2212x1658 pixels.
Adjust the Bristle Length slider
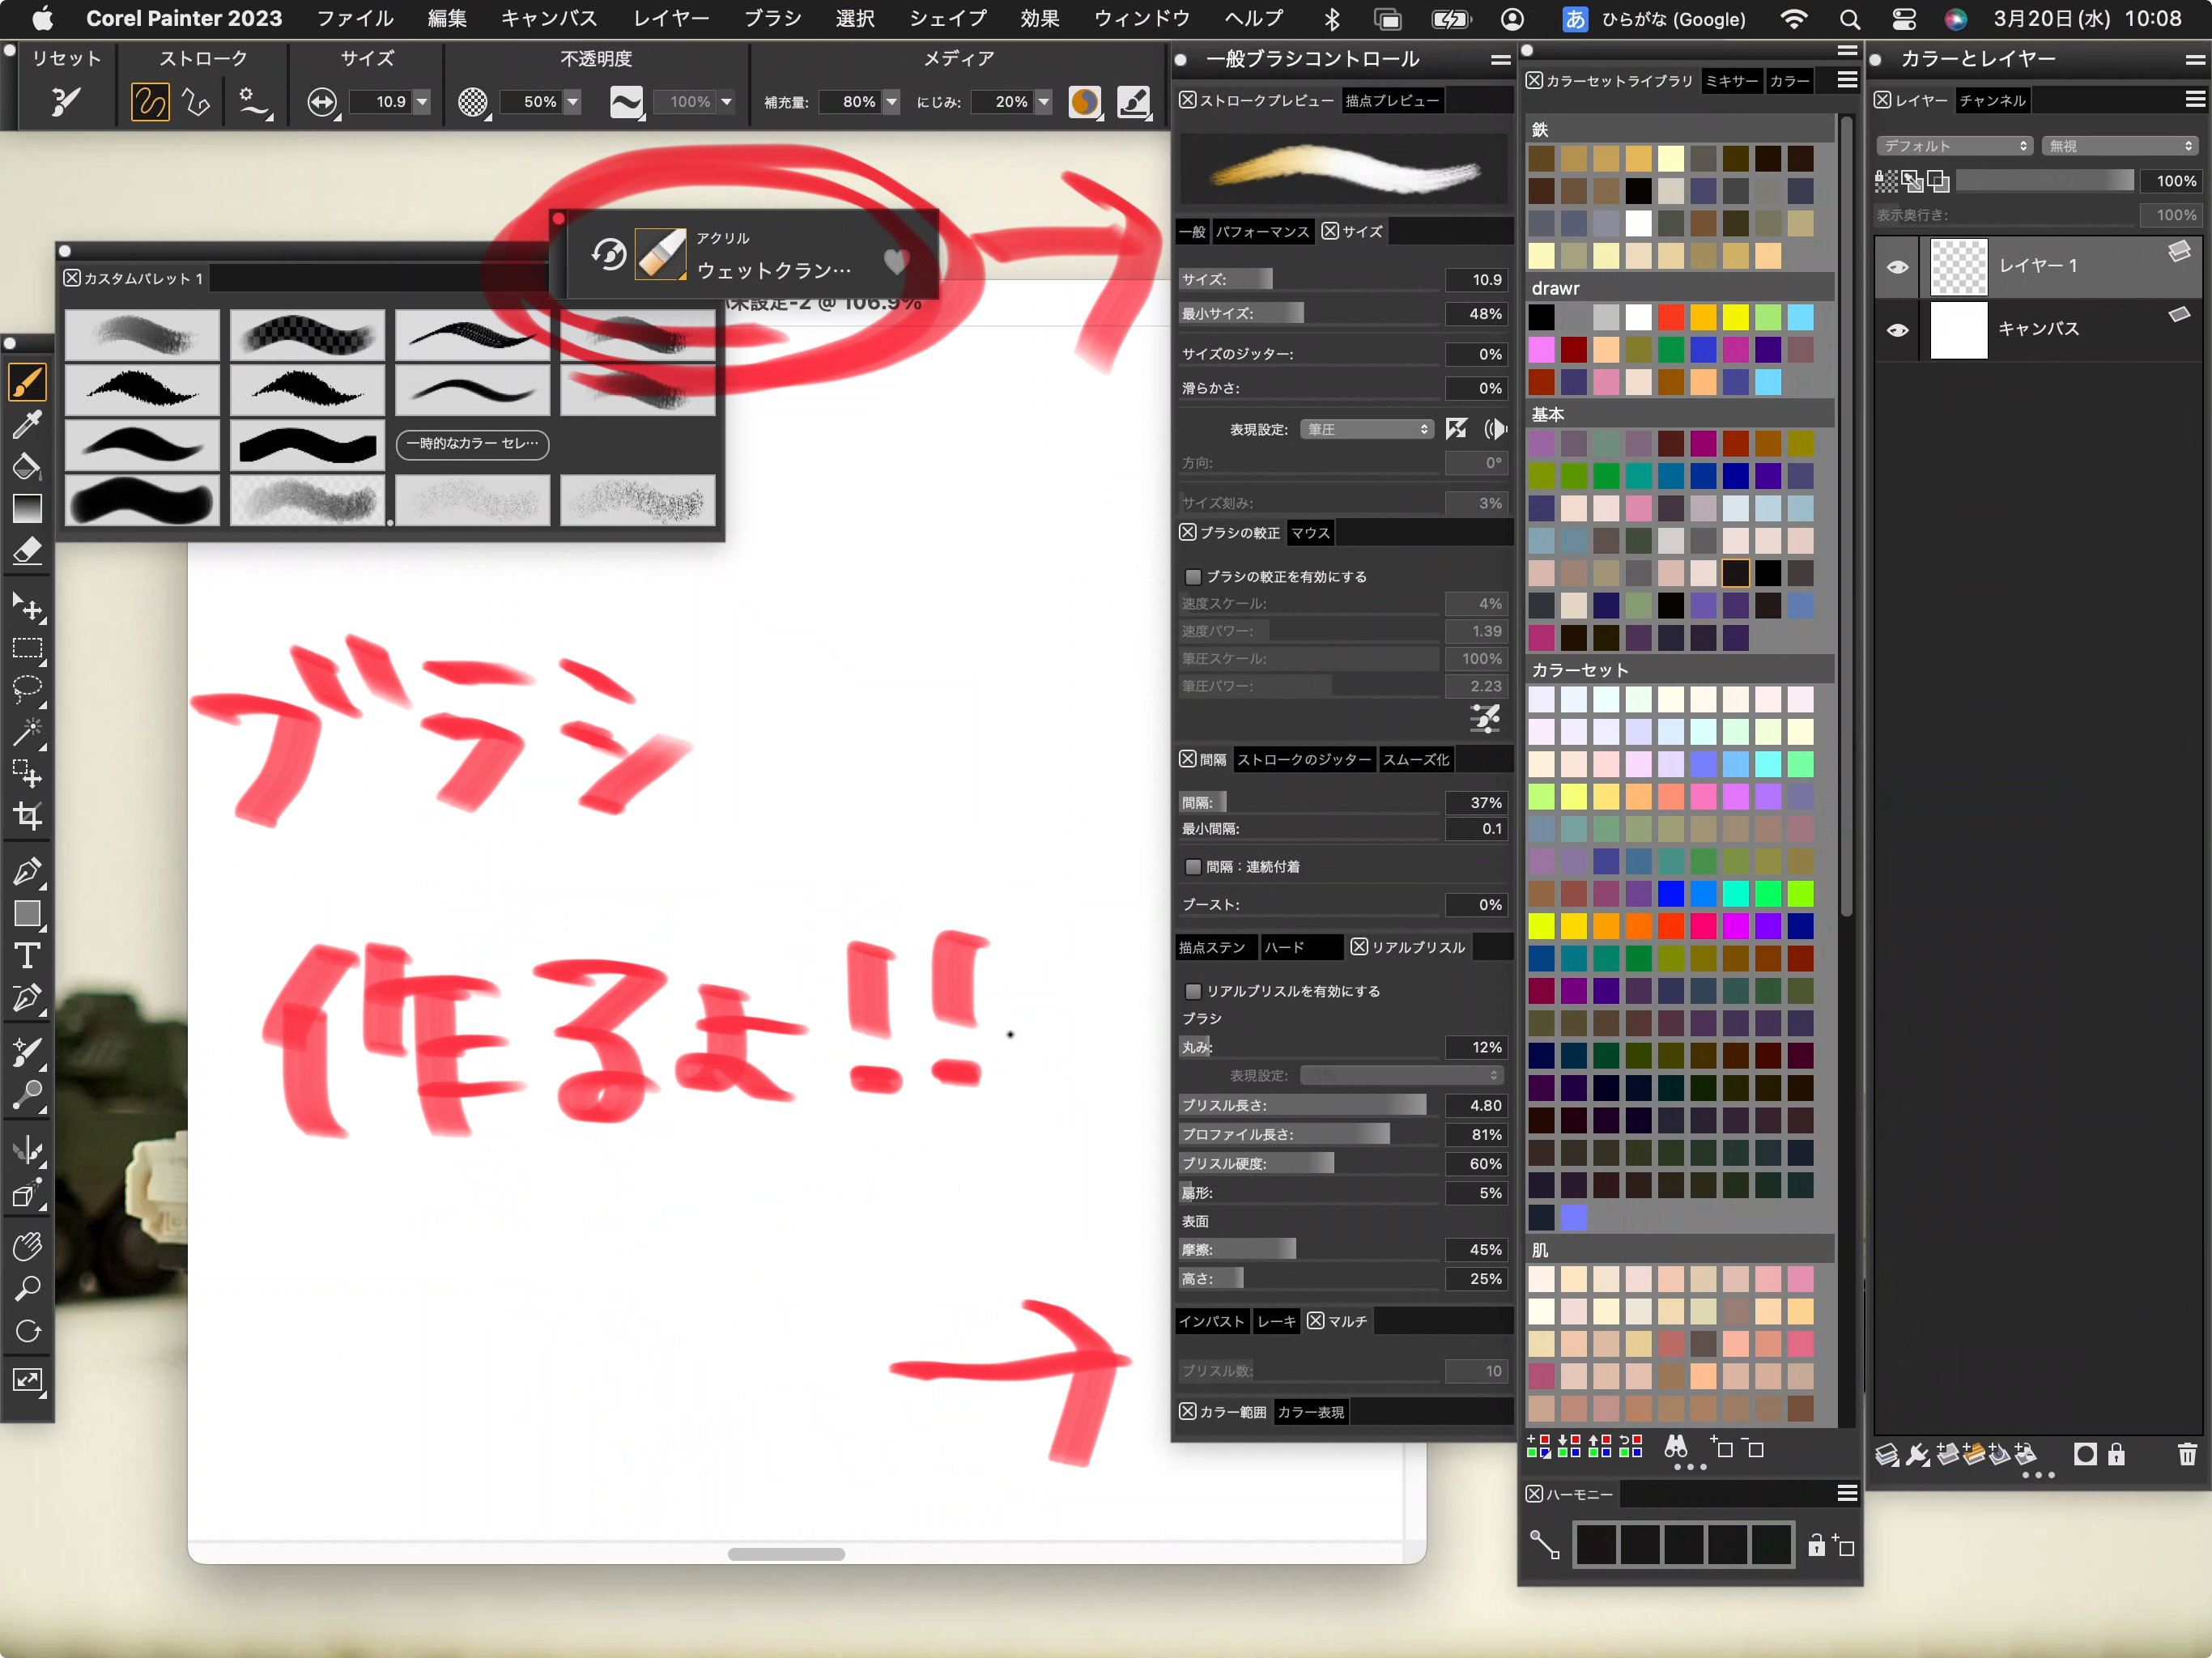1309,1105
